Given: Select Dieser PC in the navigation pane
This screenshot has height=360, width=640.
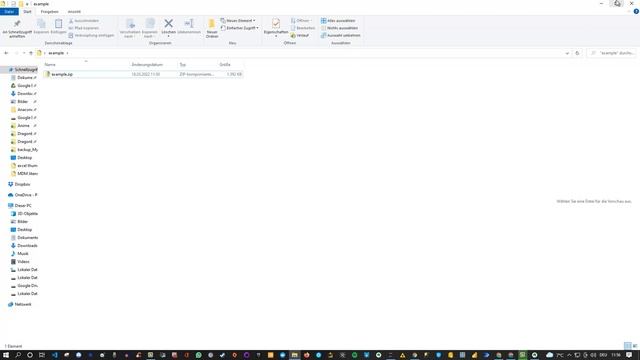Looking at the screenshot, I should coord(20,206).
